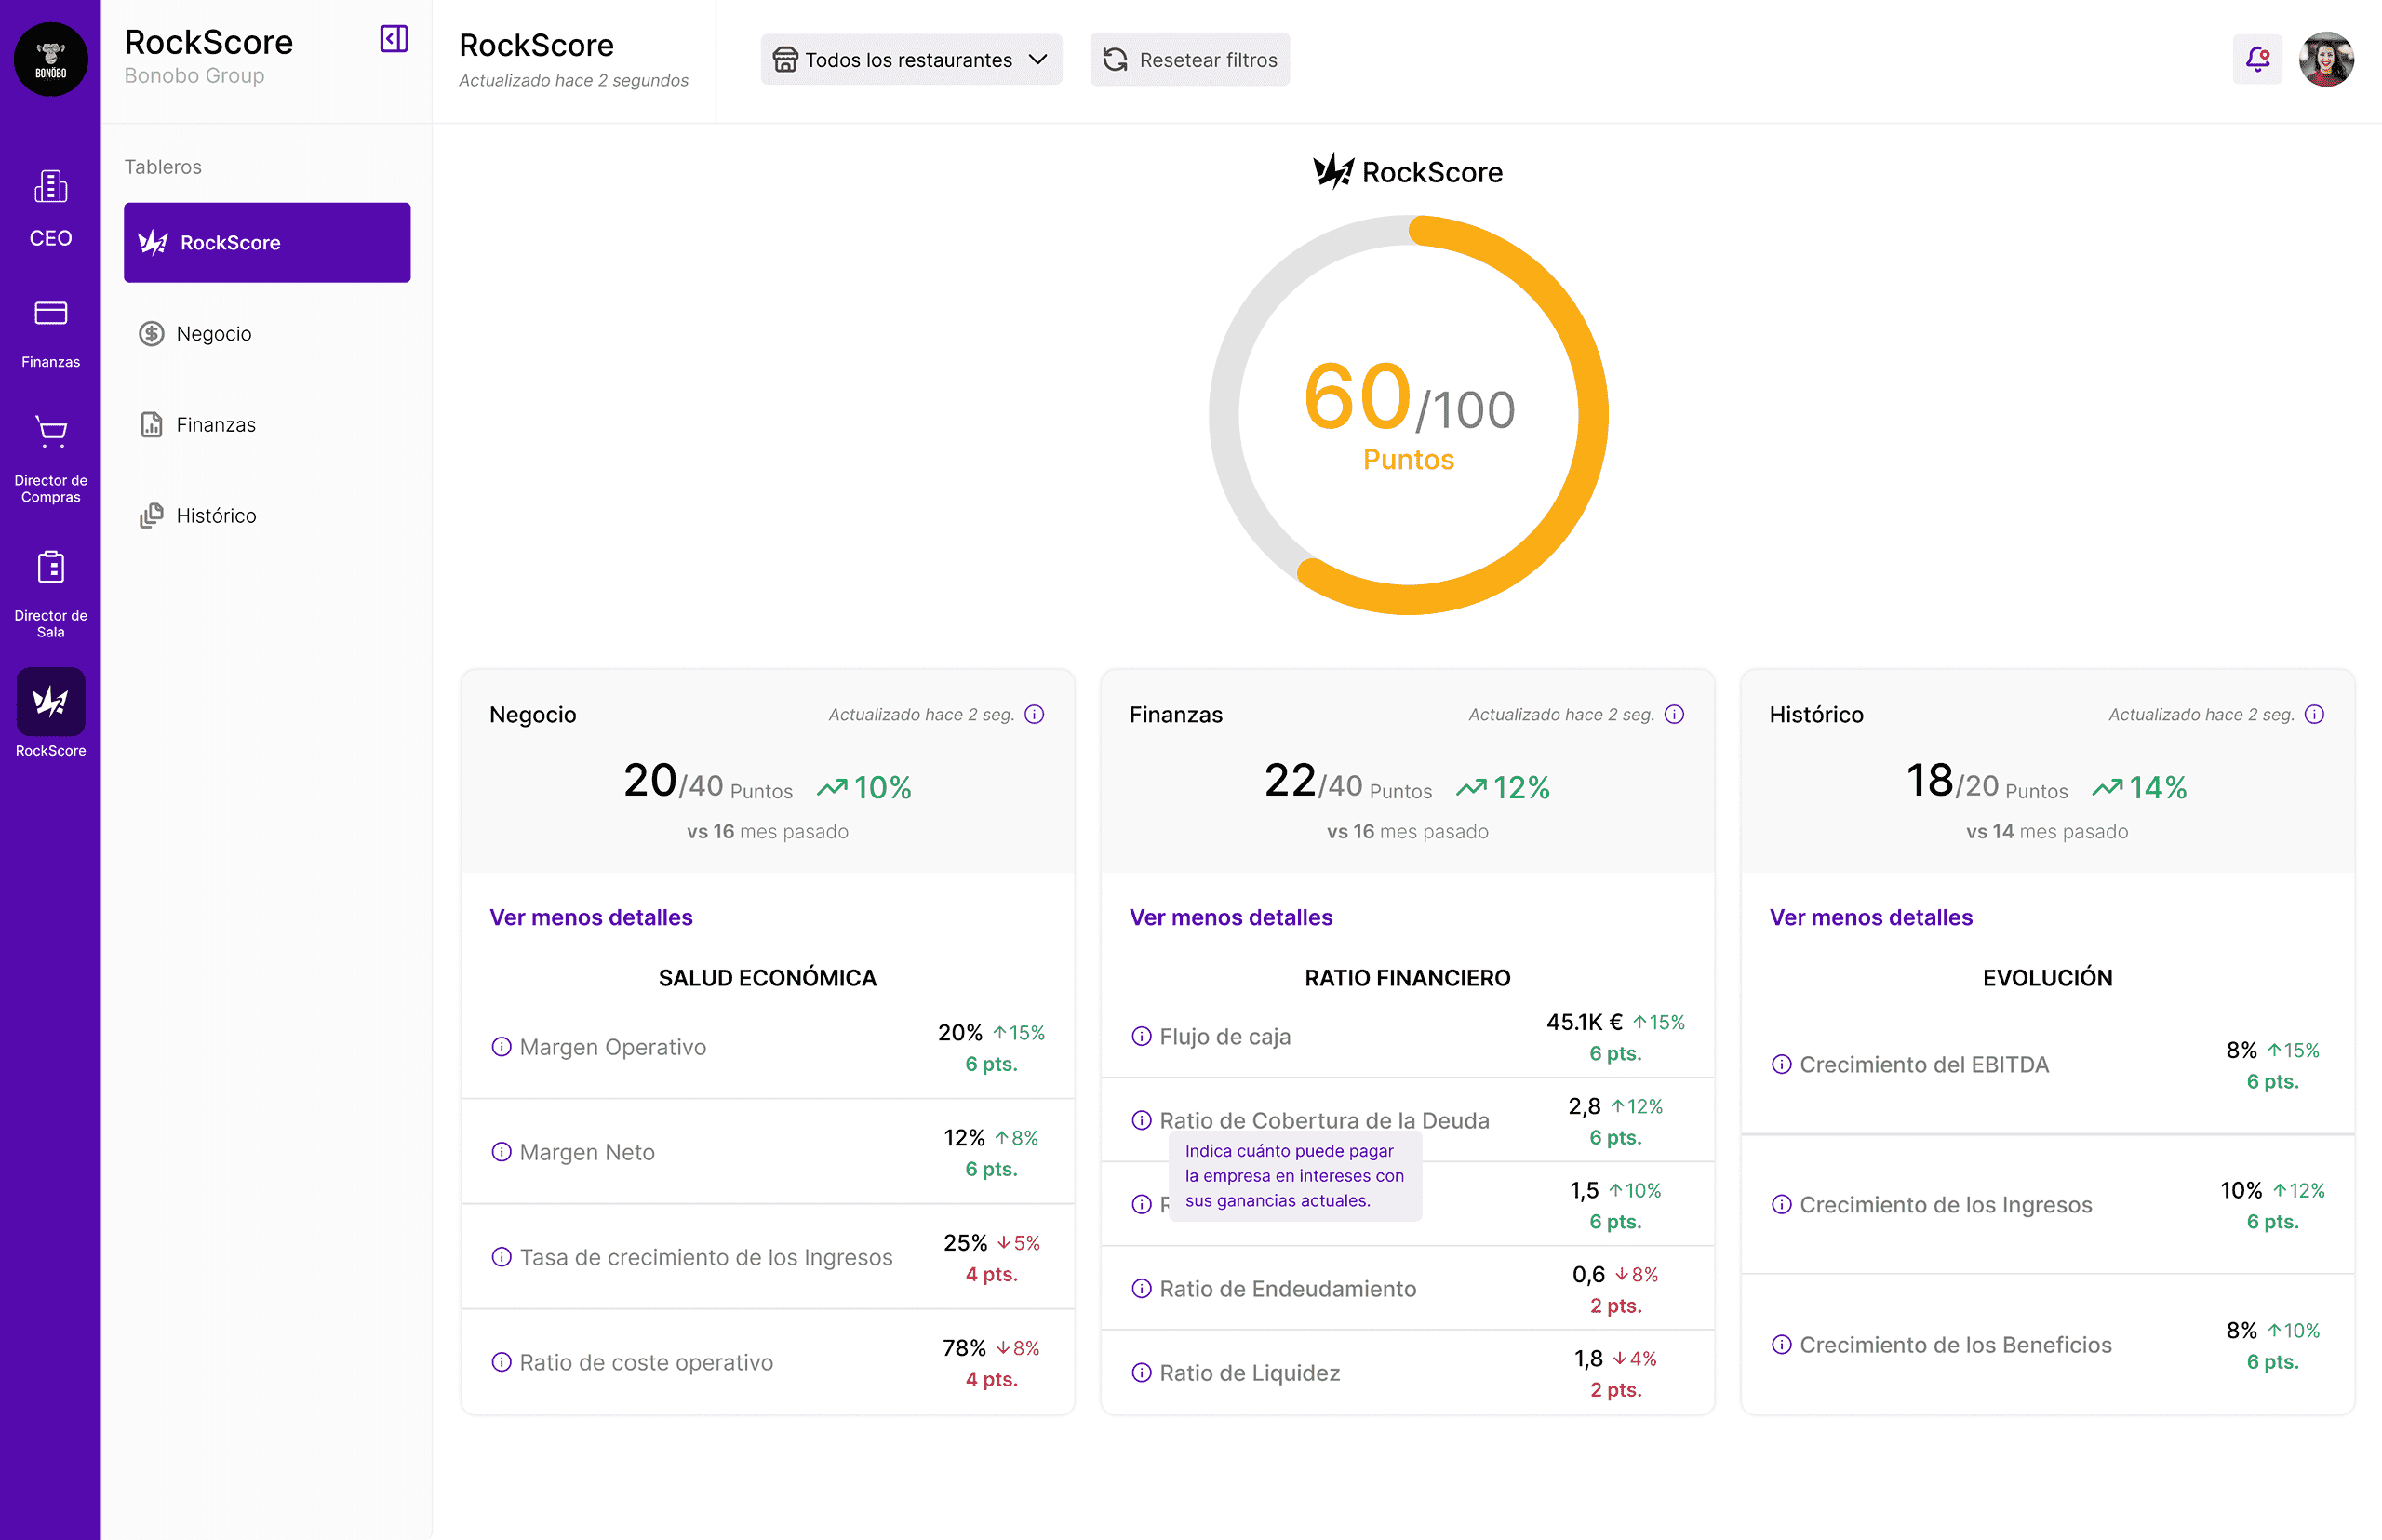Collapse details in the Histórico card
The height and width of the screenshot is (1540, 2382).
point(1871,917)
